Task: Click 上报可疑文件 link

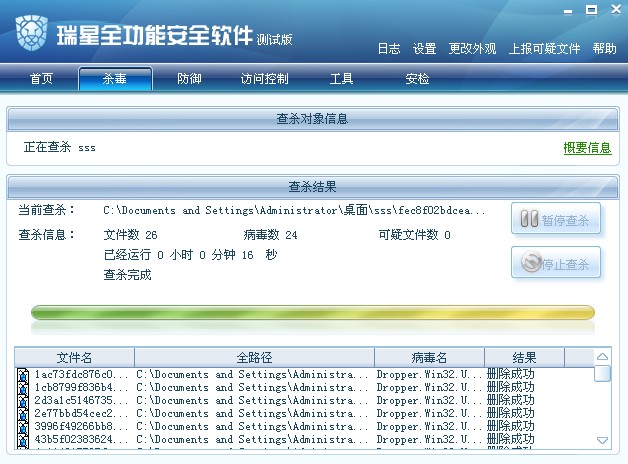Action: [544, 49]
